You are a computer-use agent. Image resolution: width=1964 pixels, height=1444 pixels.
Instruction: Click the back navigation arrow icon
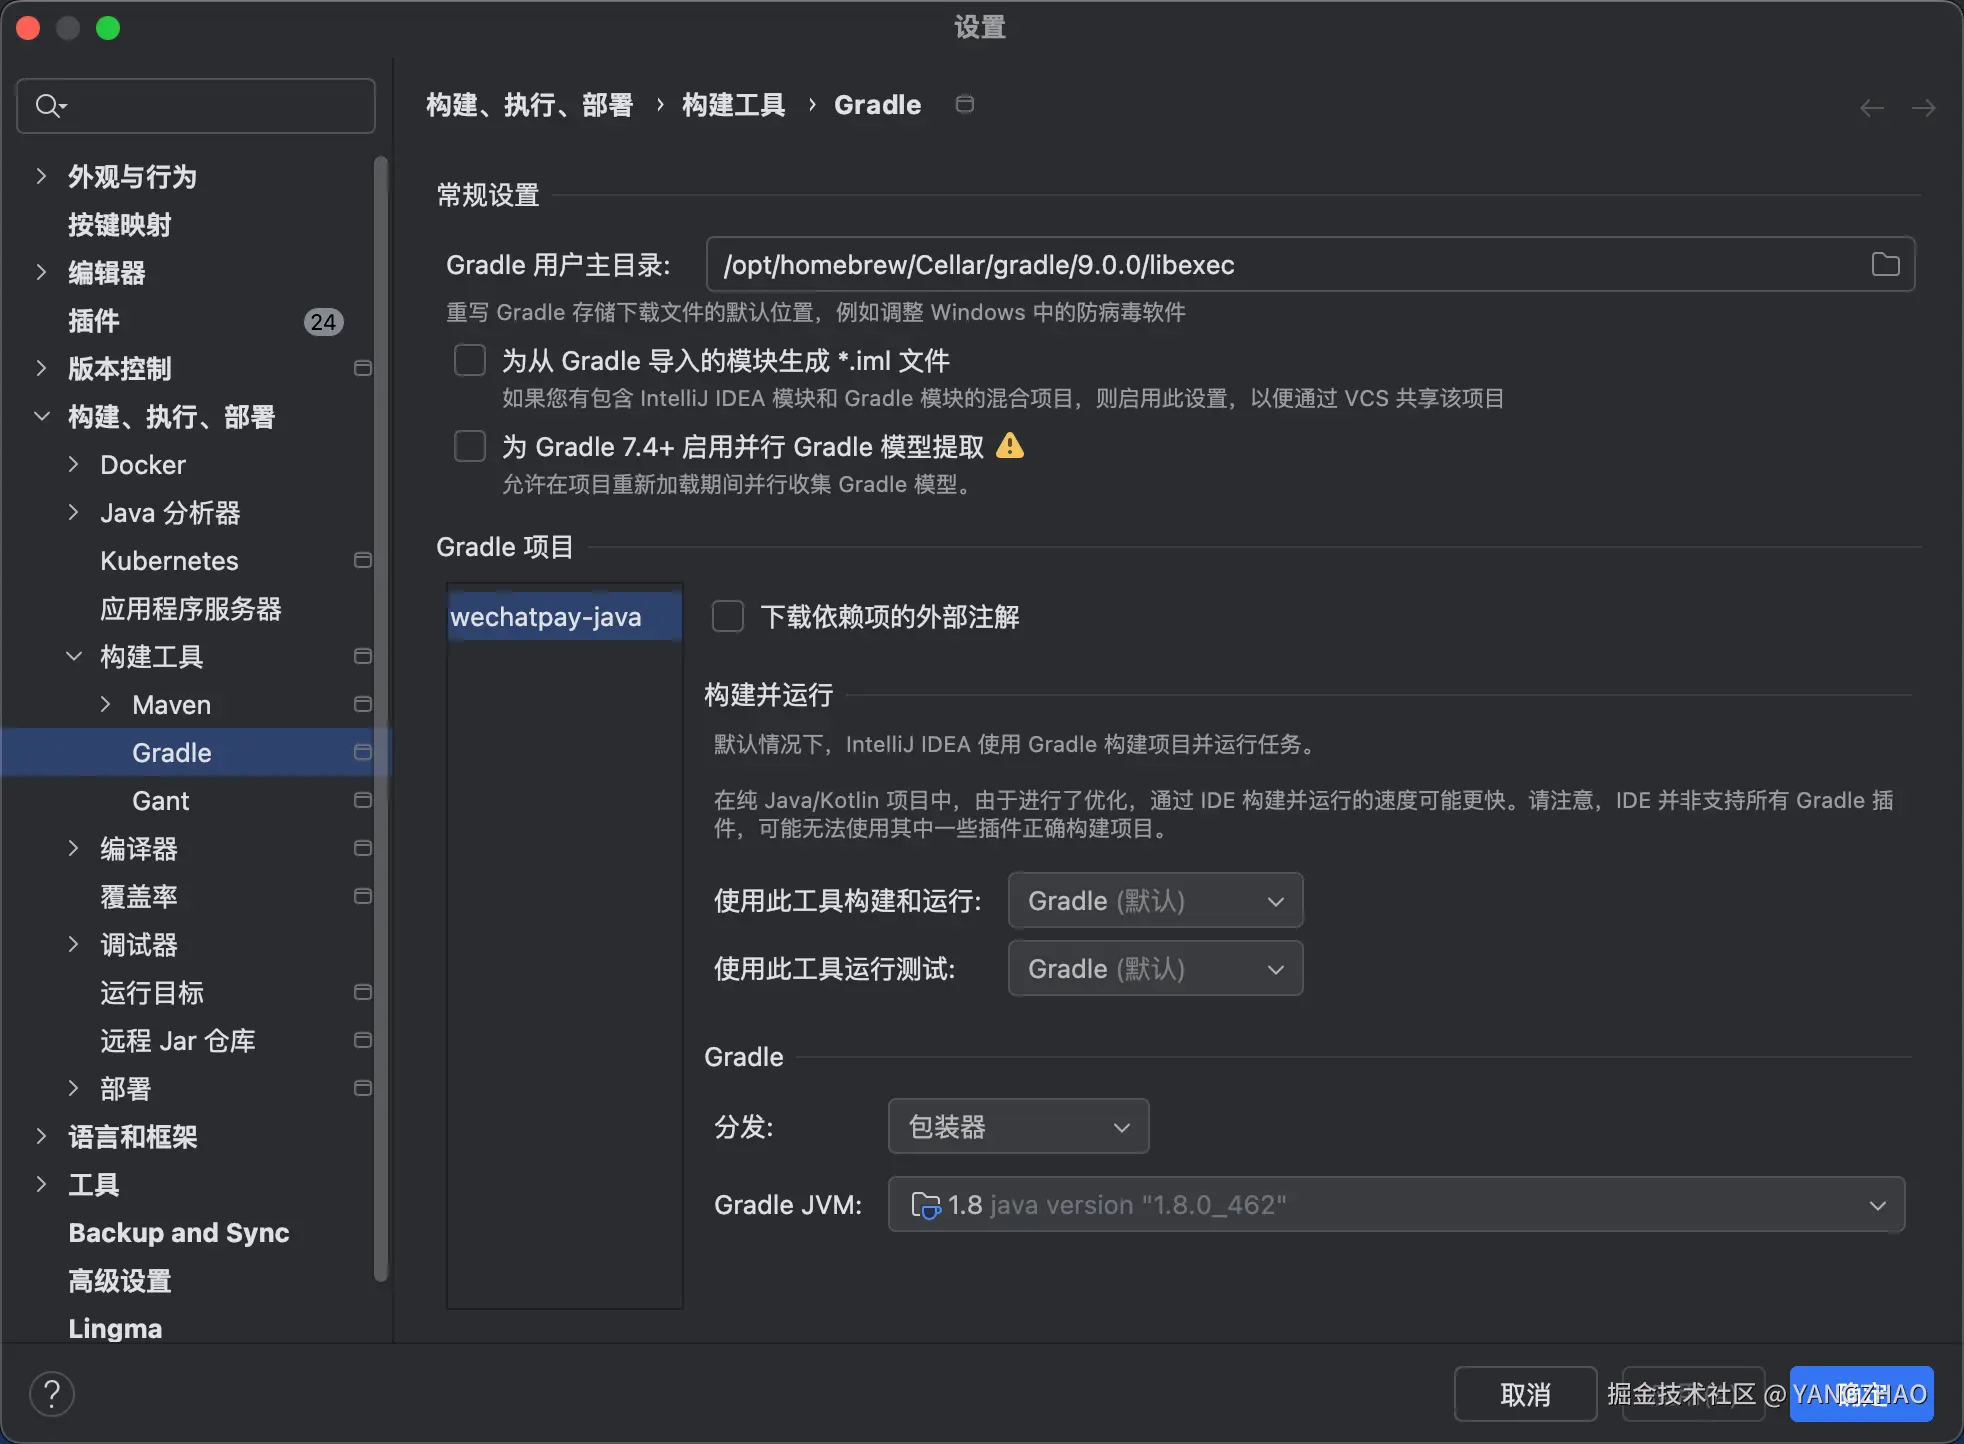click(x=1871, y=107)
